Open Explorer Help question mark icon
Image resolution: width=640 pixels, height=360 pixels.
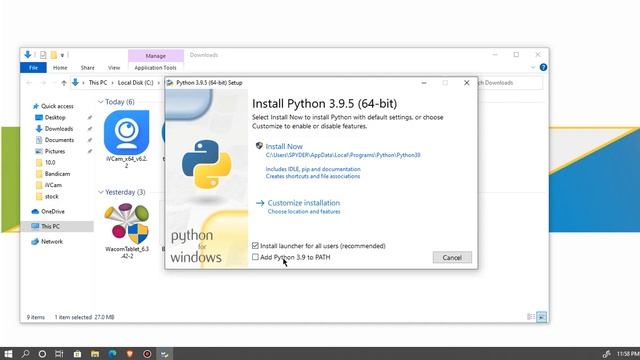tap(543, 67)
